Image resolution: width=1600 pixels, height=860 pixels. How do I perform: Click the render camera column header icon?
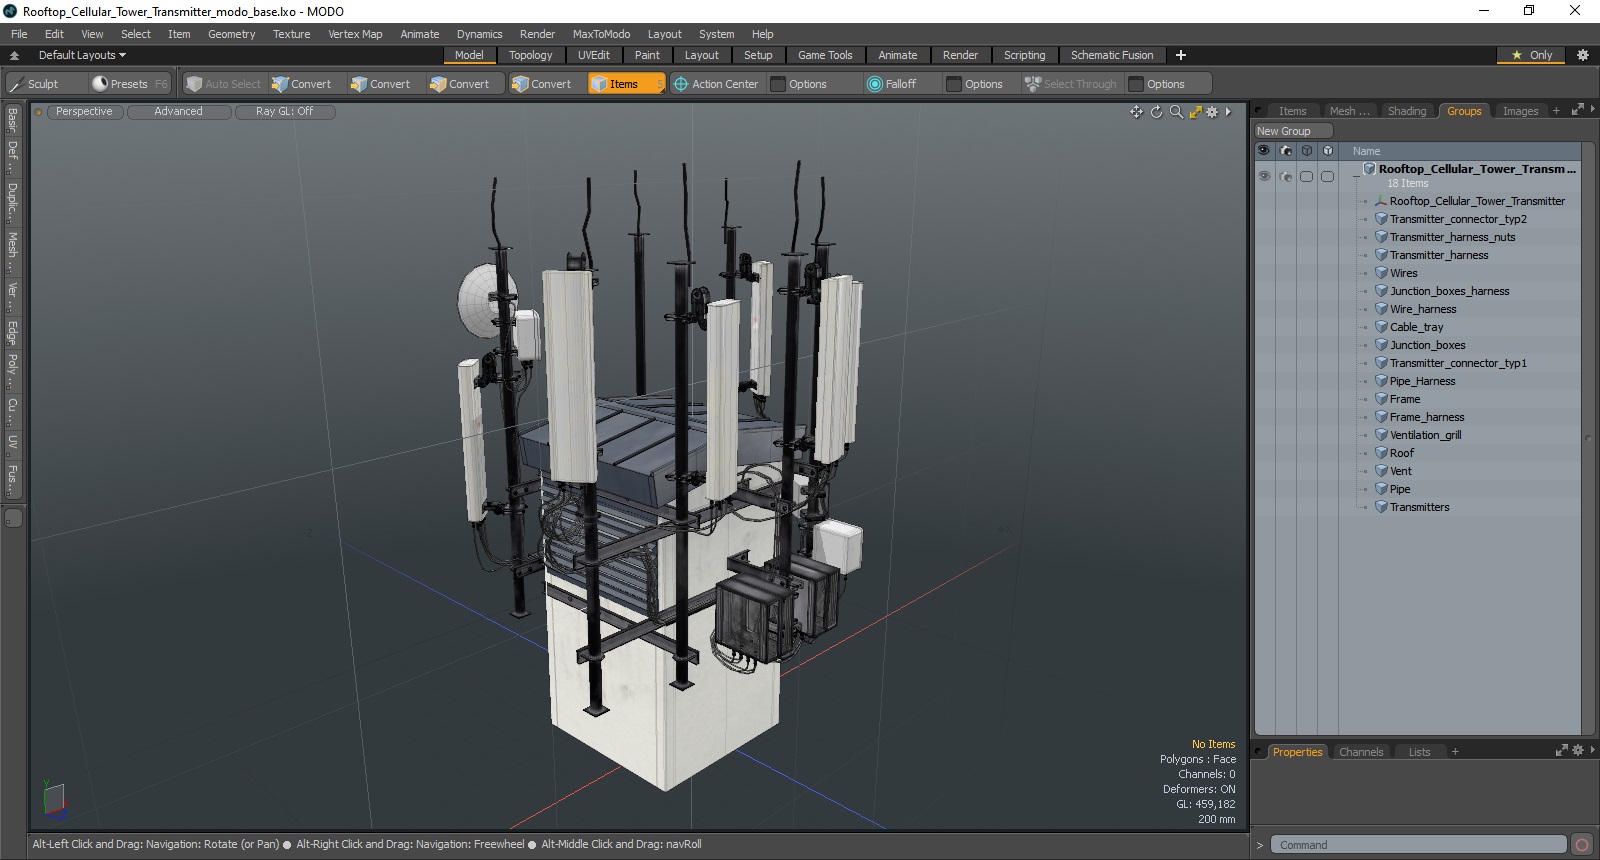click(1285, 151)
